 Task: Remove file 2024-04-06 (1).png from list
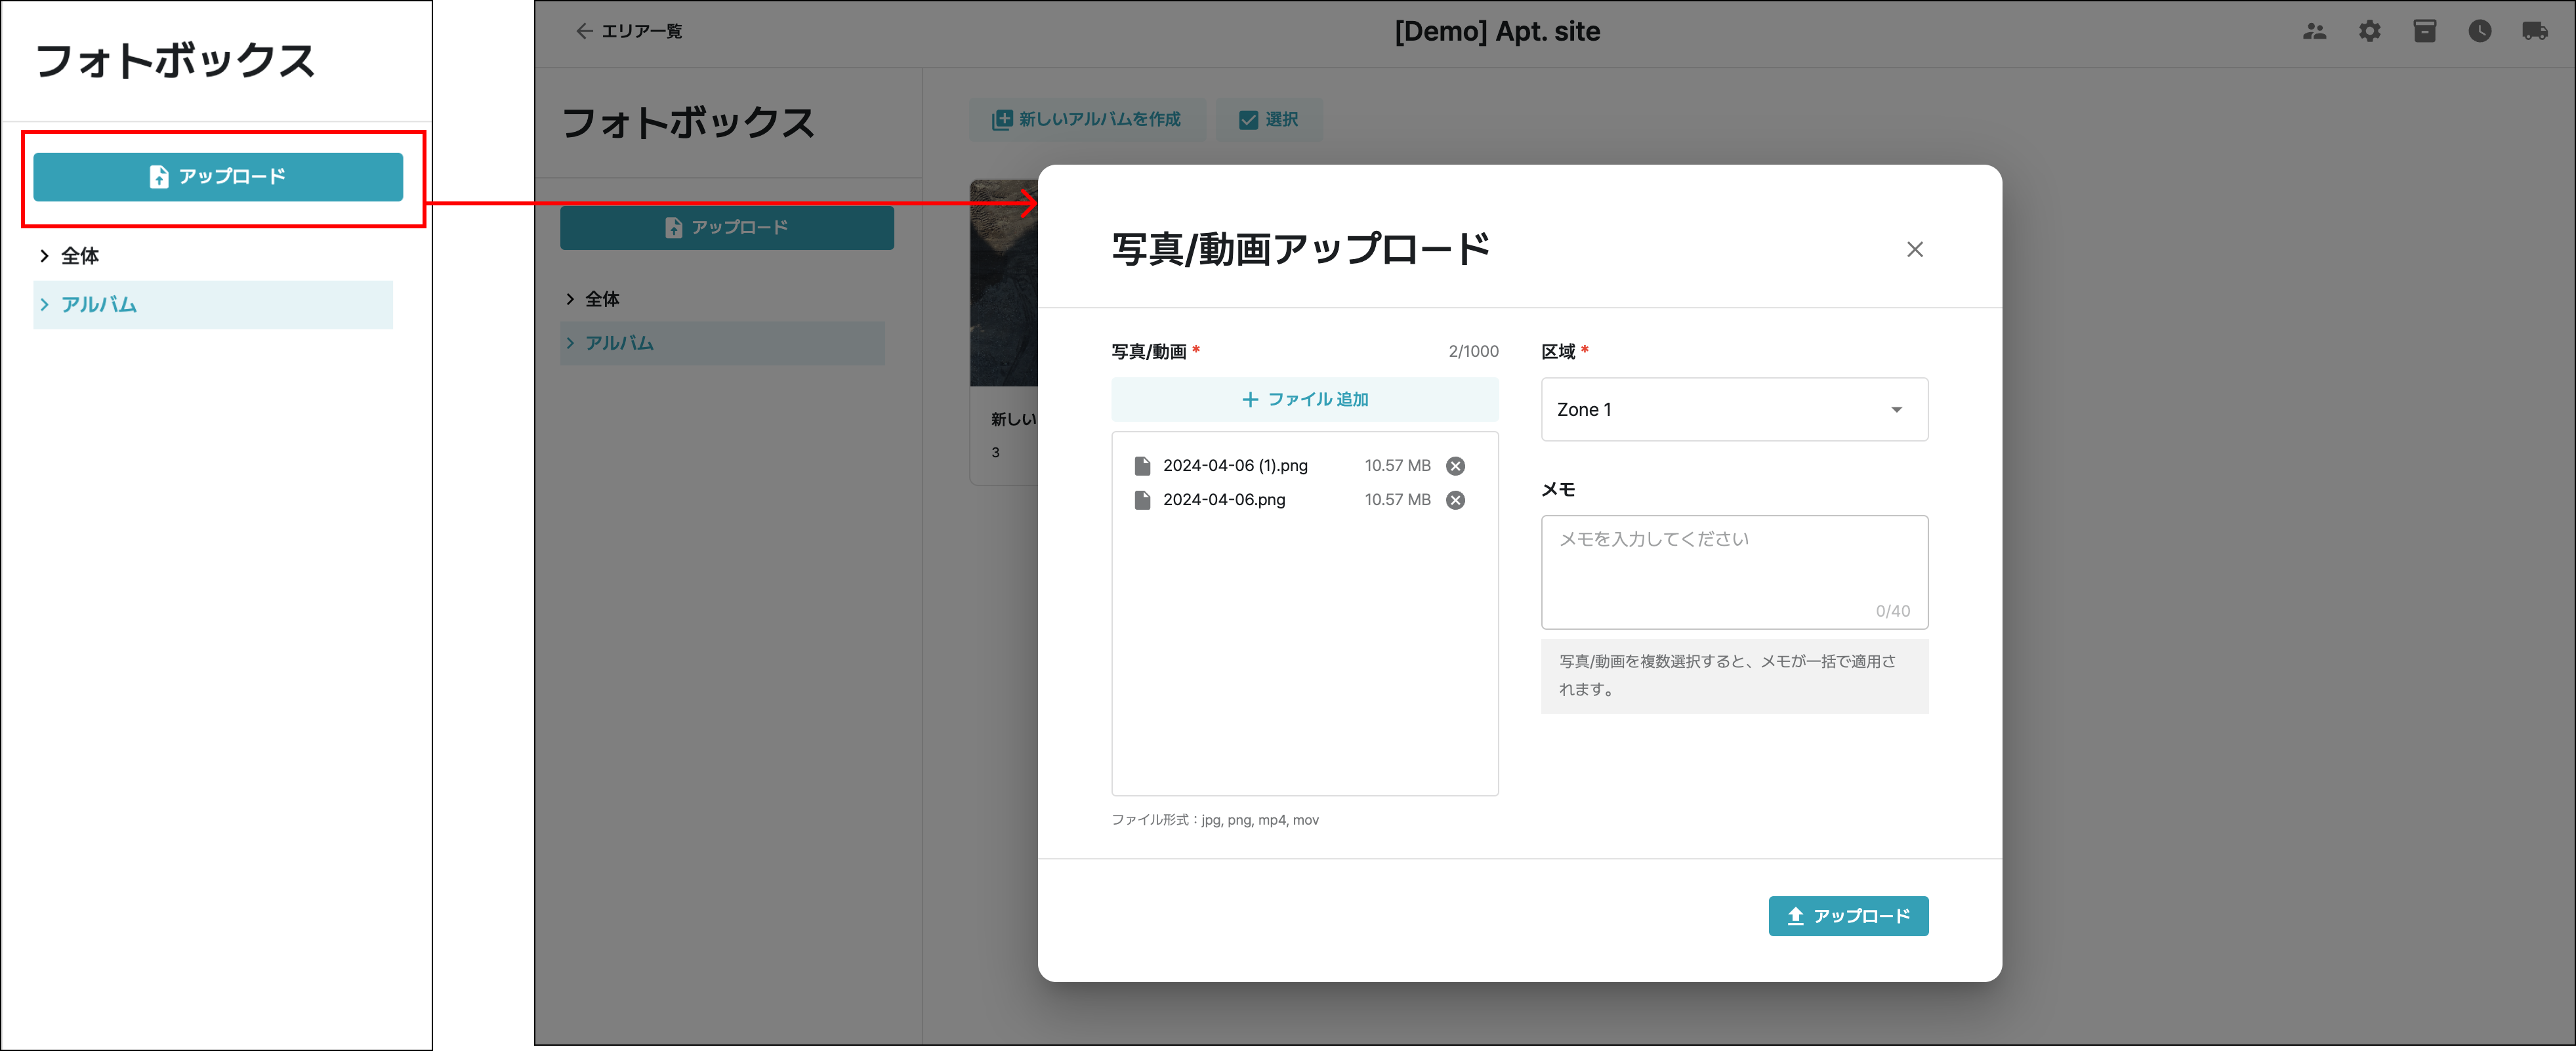pos(1455,466)
